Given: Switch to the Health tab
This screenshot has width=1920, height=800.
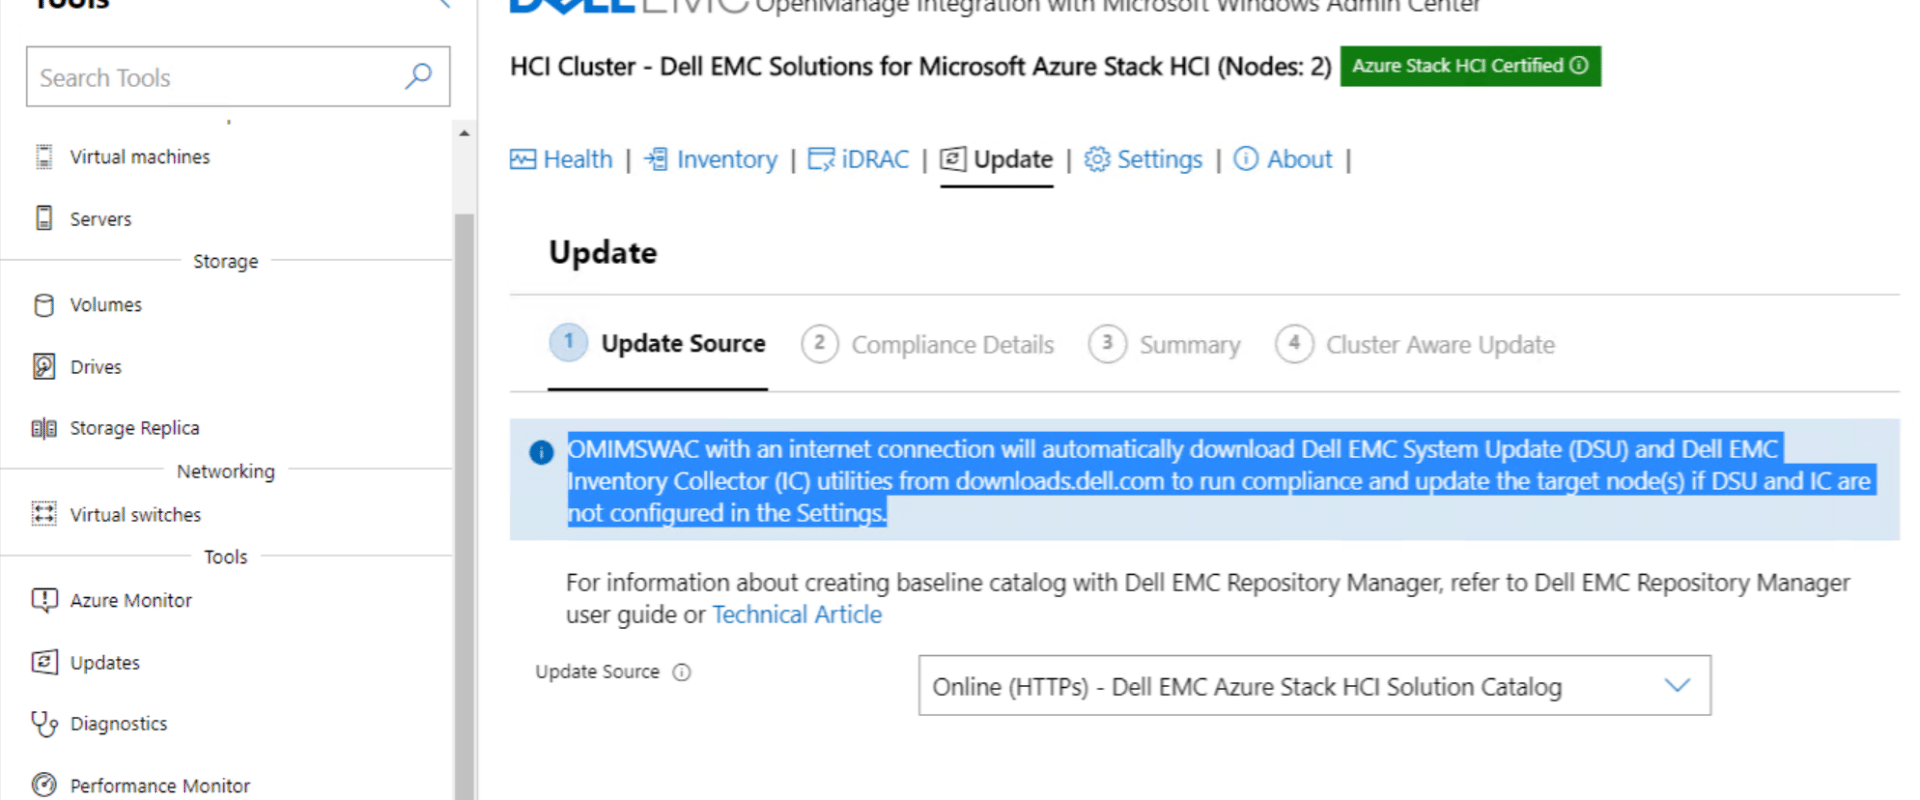Looking at the screenshot, I should pos(561,159).
